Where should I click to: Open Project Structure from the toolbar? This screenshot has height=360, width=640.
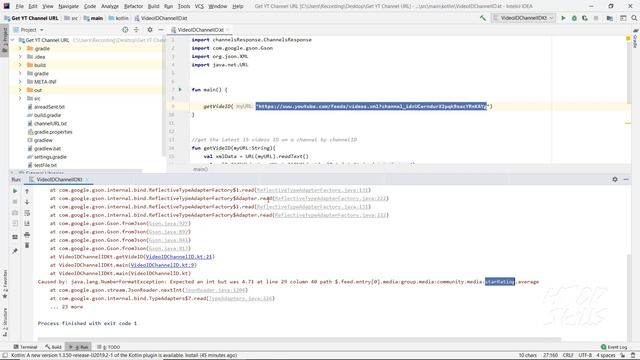click(x=609, y=18)
